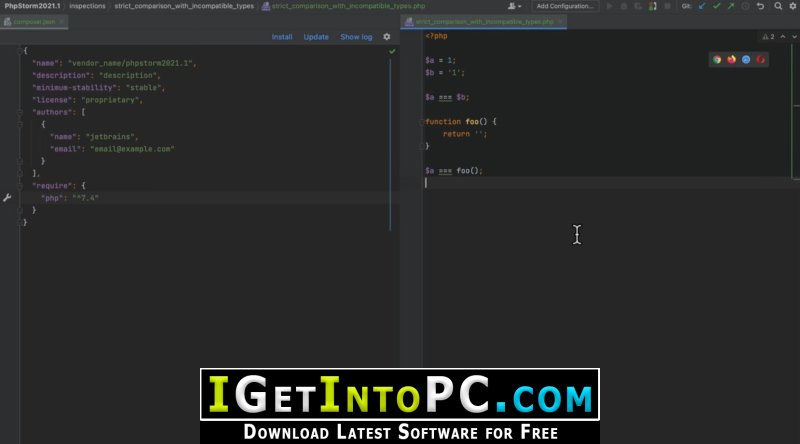Click the "license": "proprietary" line
The height and width of the screenshot is (444, 800).
[87, 100]
